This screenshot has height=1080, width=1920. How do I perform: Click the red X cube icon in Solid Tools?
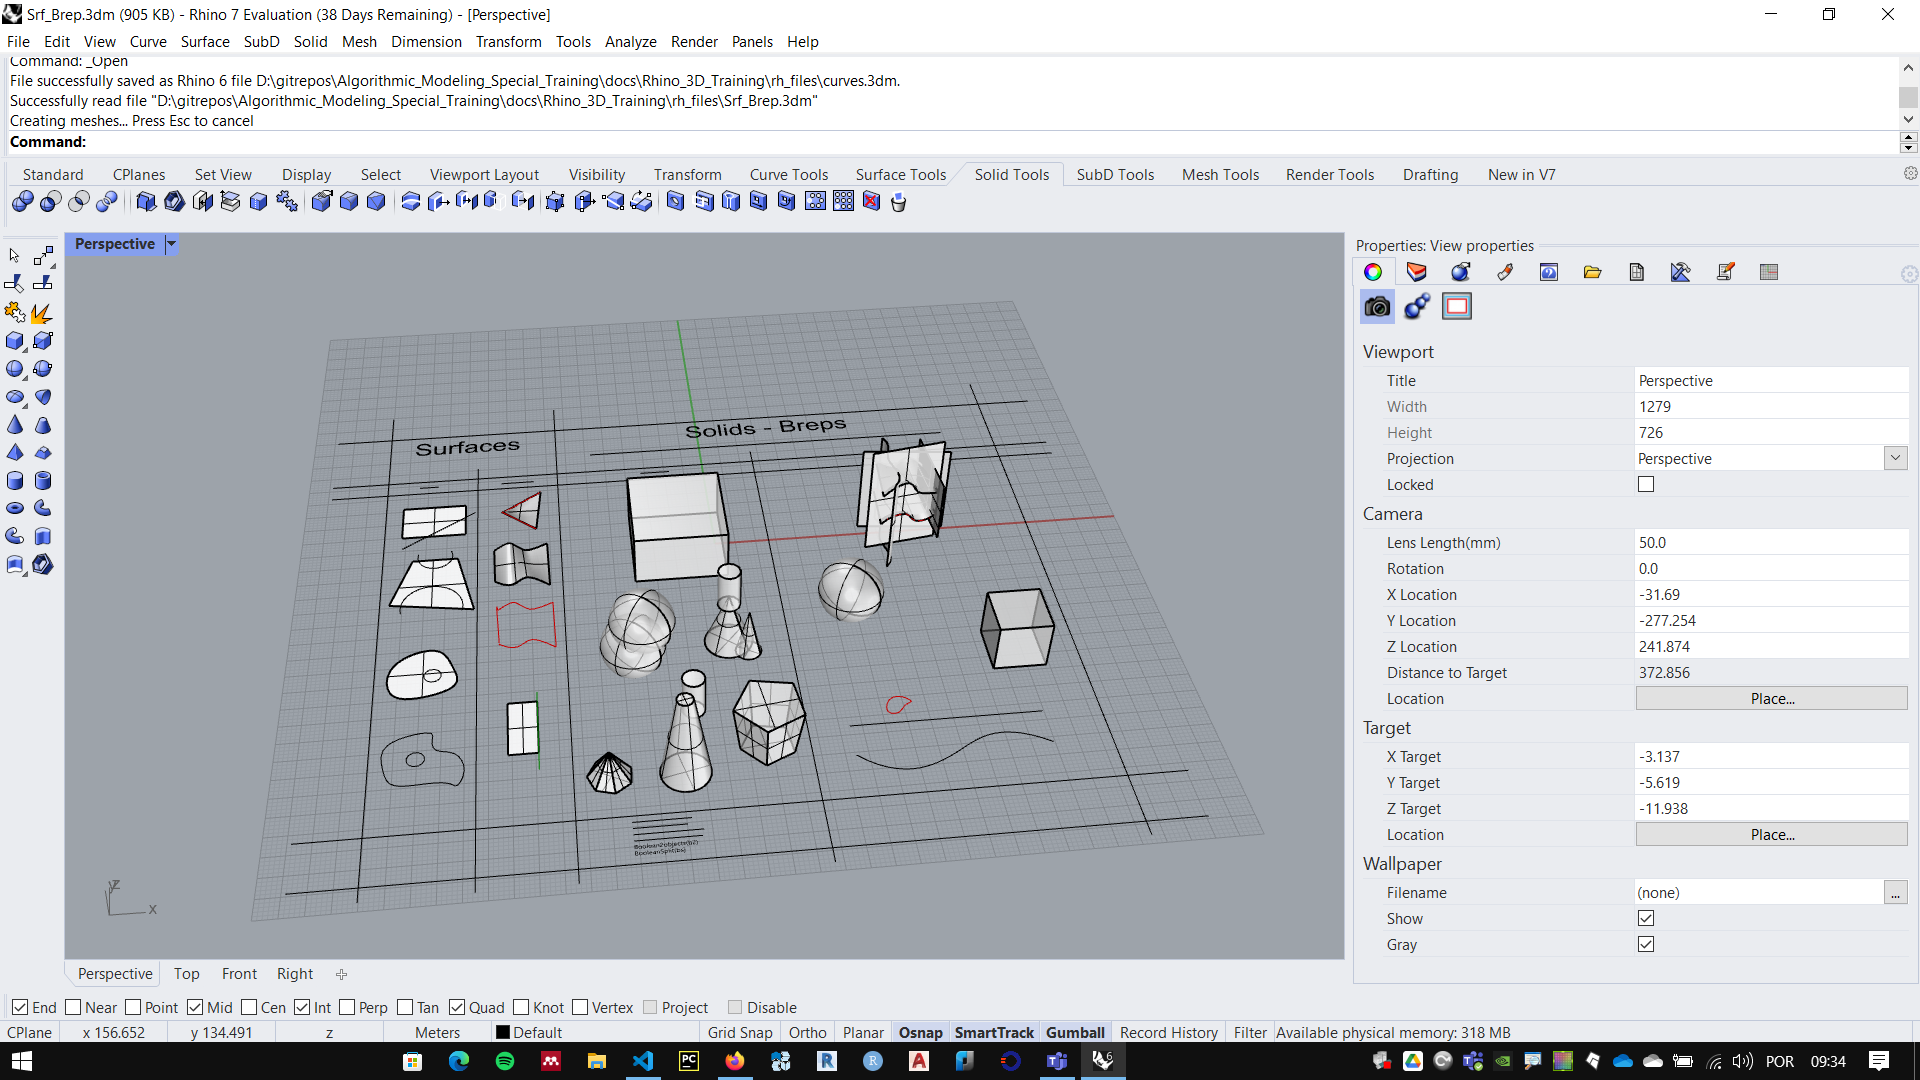click(871, 202)
